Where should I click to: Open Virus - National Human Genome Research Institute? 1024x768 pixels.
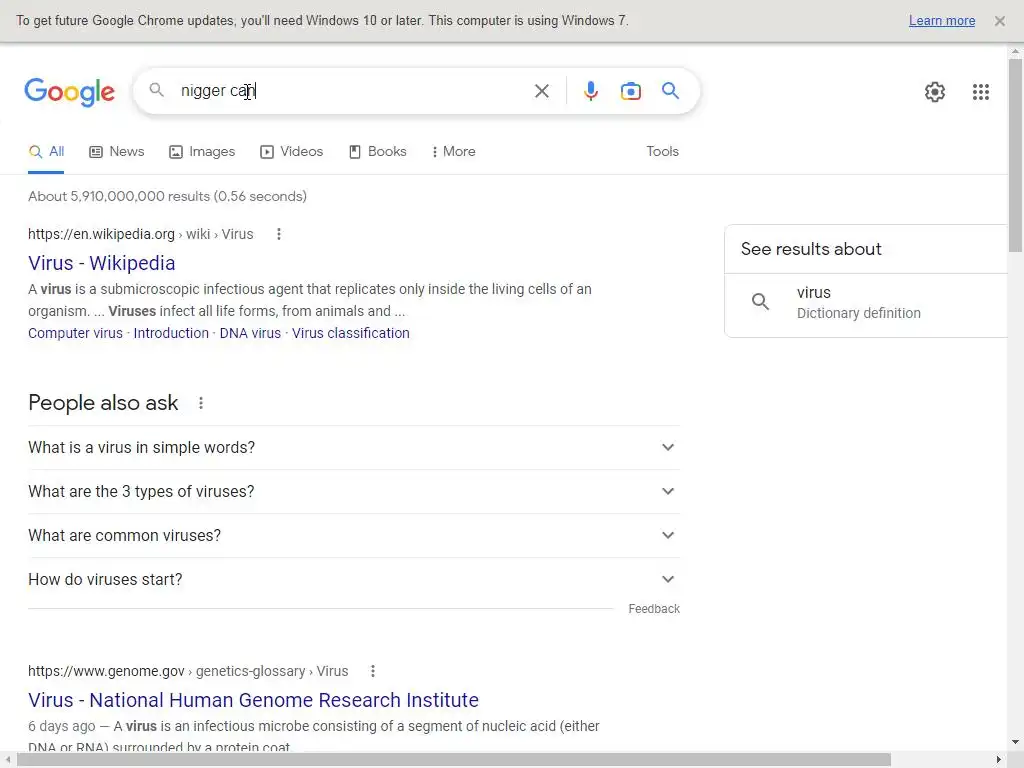[253, 700]
